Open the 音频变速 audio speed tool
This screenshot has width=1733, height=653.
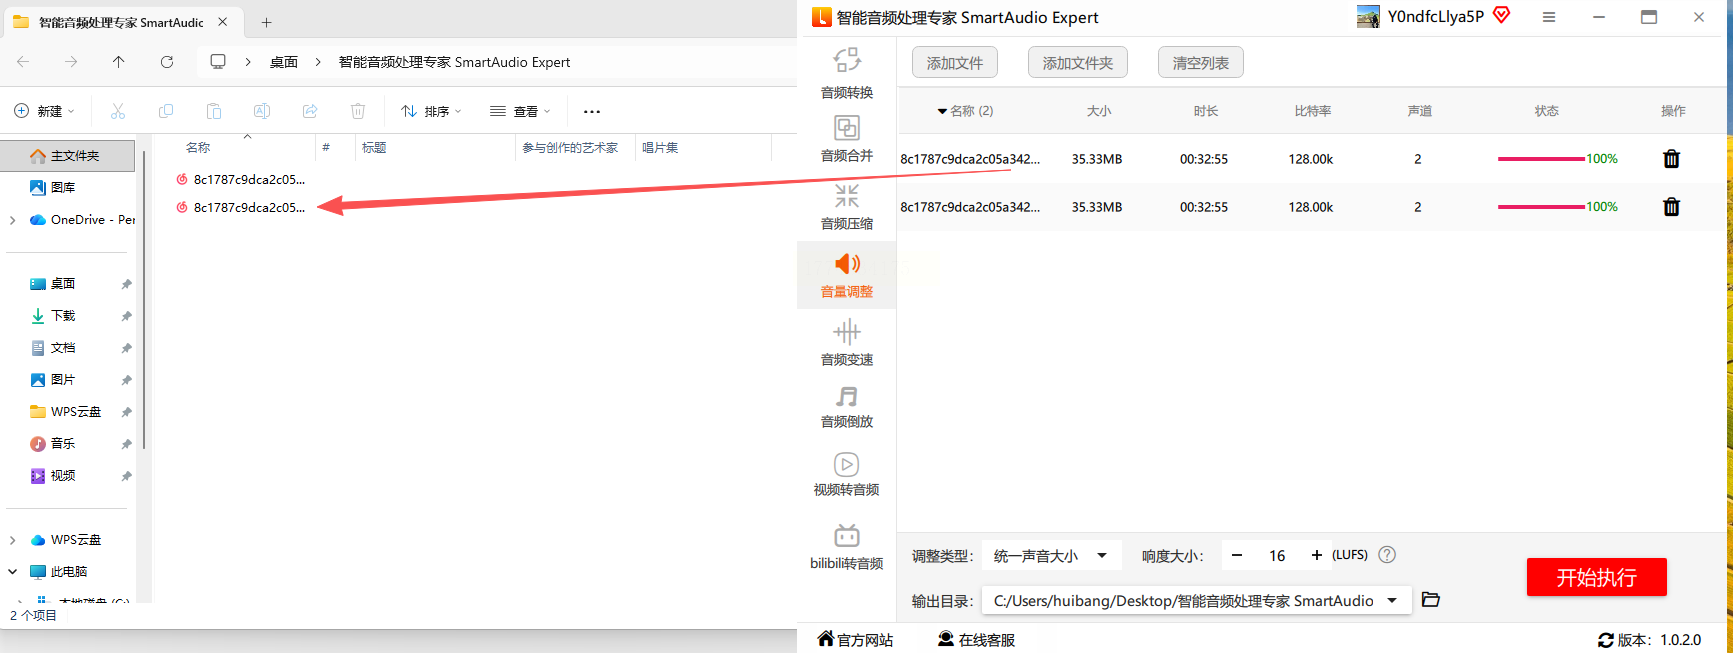click(x=847, y=342)
